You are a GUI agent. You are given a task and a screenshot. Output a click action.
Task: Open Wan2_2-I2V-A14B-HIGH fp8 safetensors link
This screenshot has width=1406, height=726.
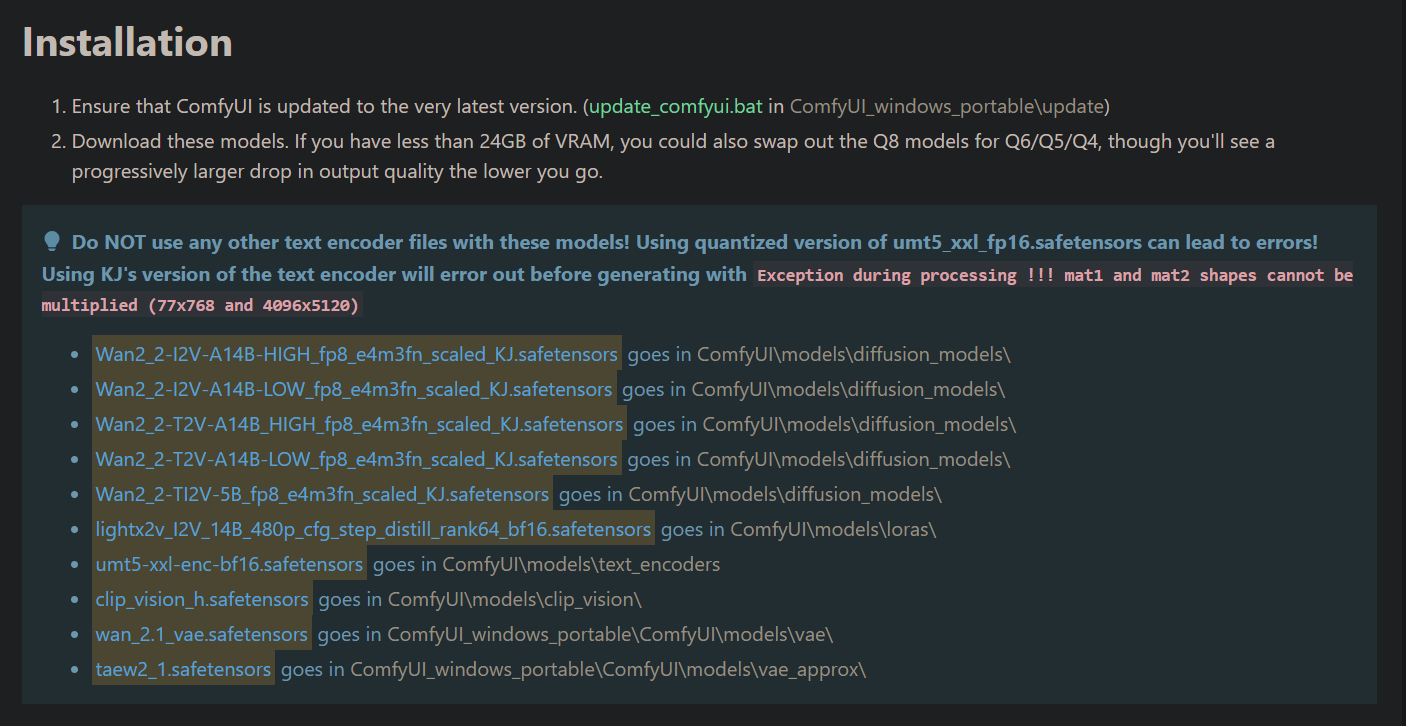click(x=357, y=354)
